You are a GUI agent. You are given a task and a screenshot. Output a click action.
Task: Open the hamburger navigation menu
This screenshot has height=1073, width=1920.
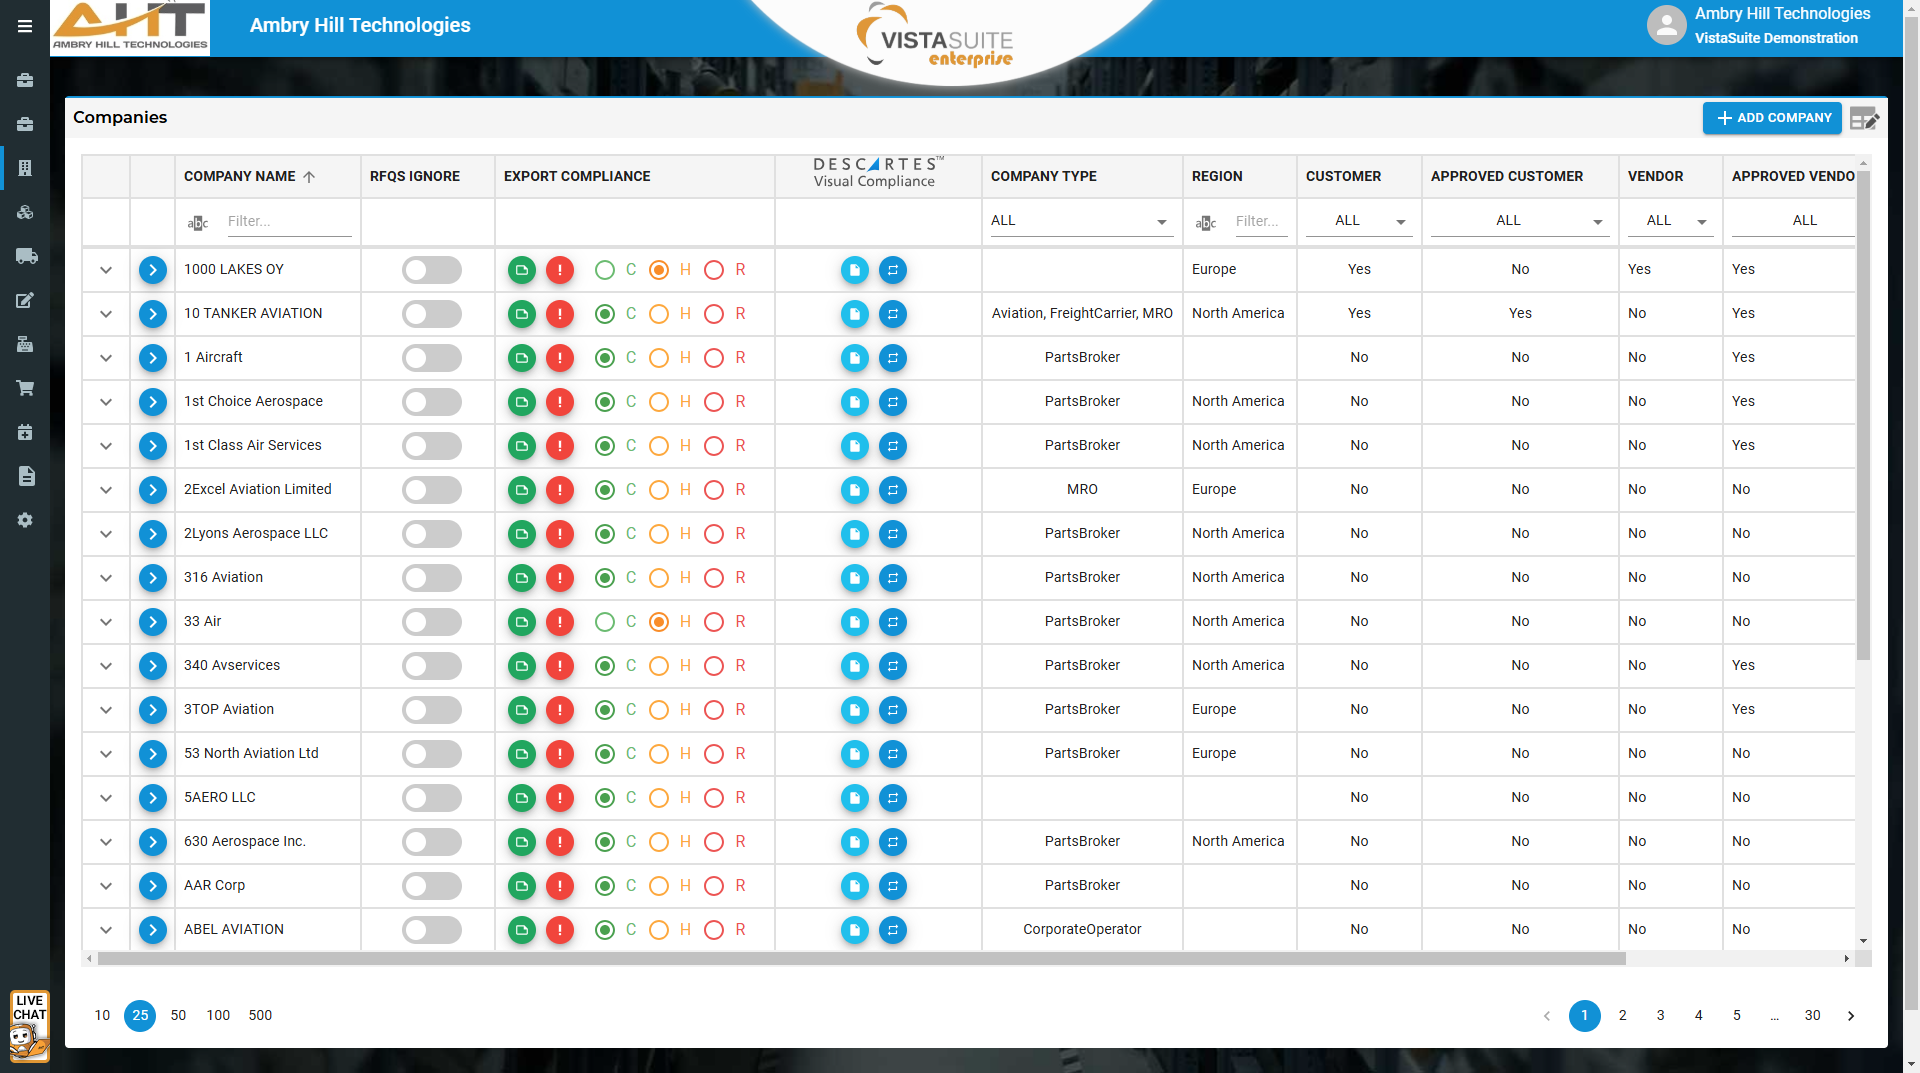click(25, 26)
